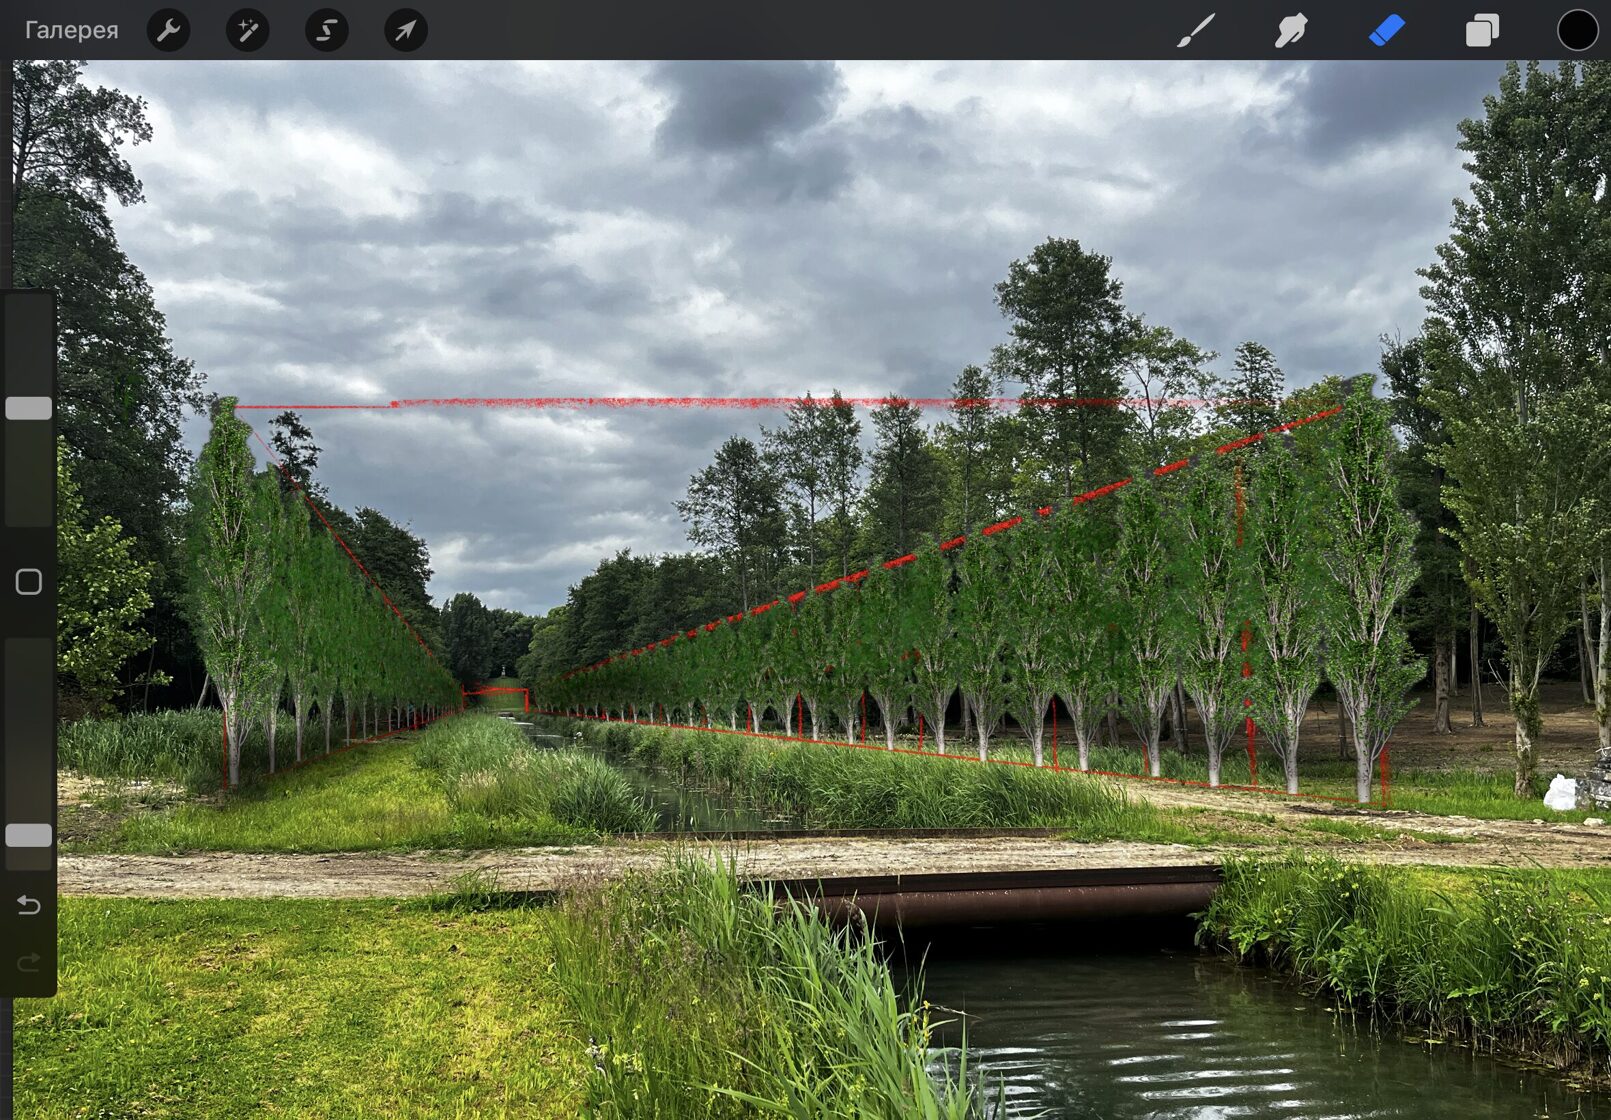Select the Paint brush tool
This screenshot has width=1611, height=1120.
click(x=1196, y=30)
